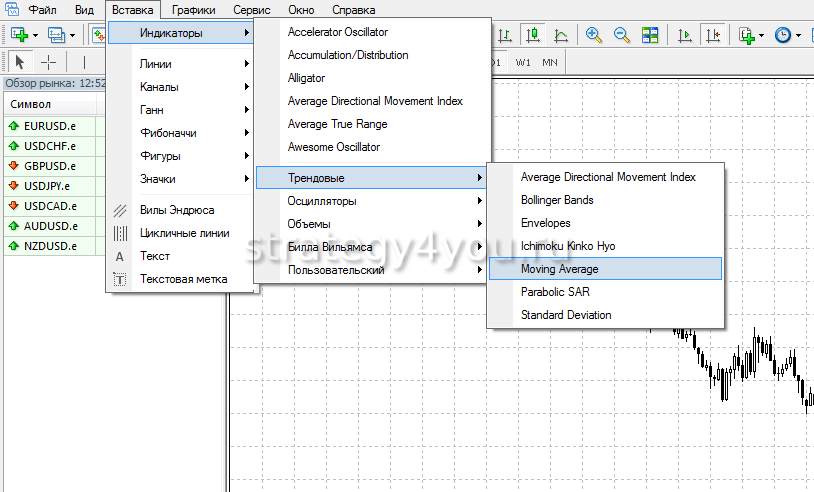Viewport: 814px width, 492px height.
Task: Select the W1 timeframe button
Action: pyautogui.click(x=524, y=62)
